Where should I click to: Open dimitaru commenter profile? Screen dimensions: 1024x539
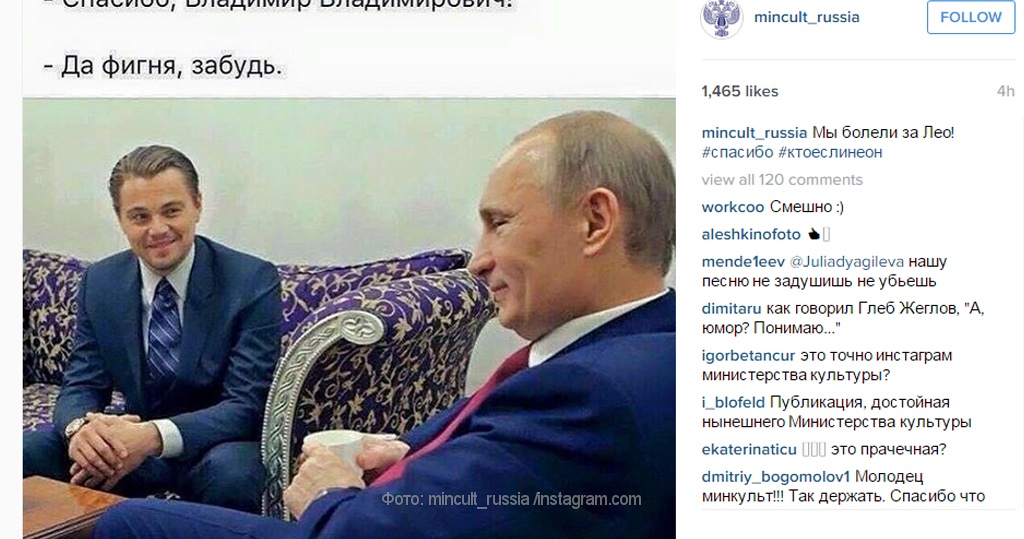click(731, 308)
